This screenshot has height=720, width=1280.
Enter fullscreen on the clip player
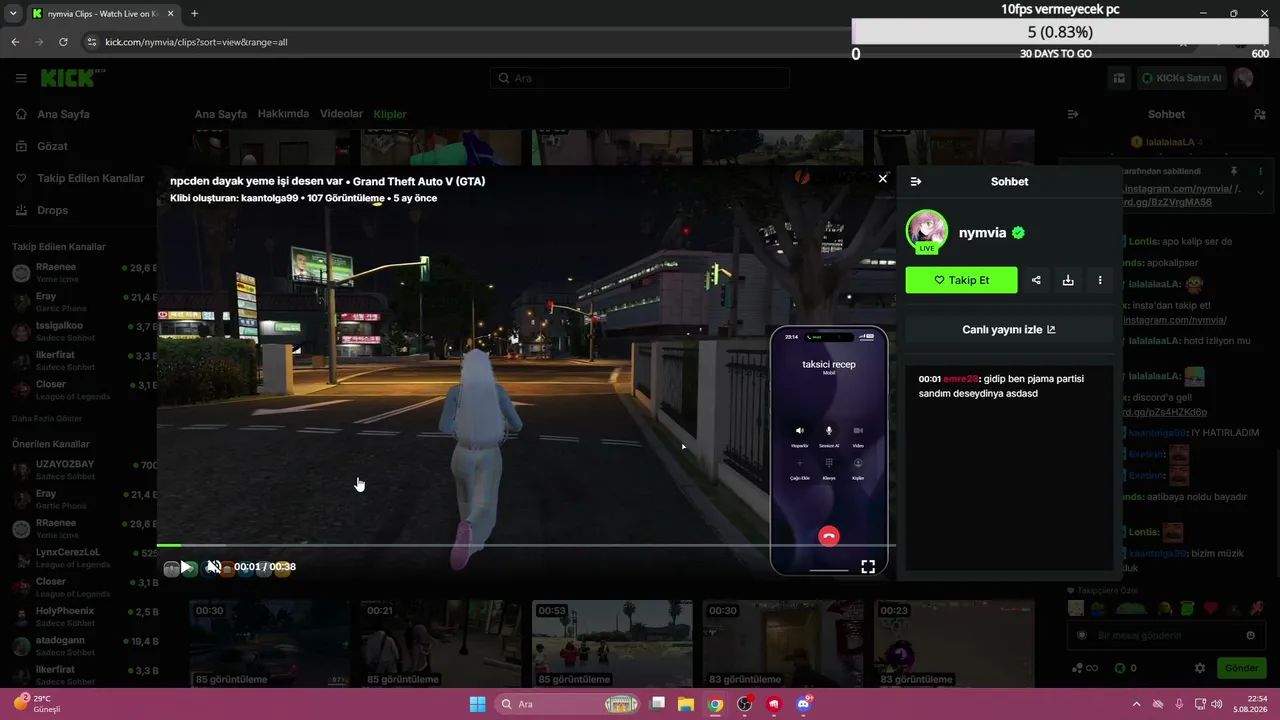coord(868,567)
